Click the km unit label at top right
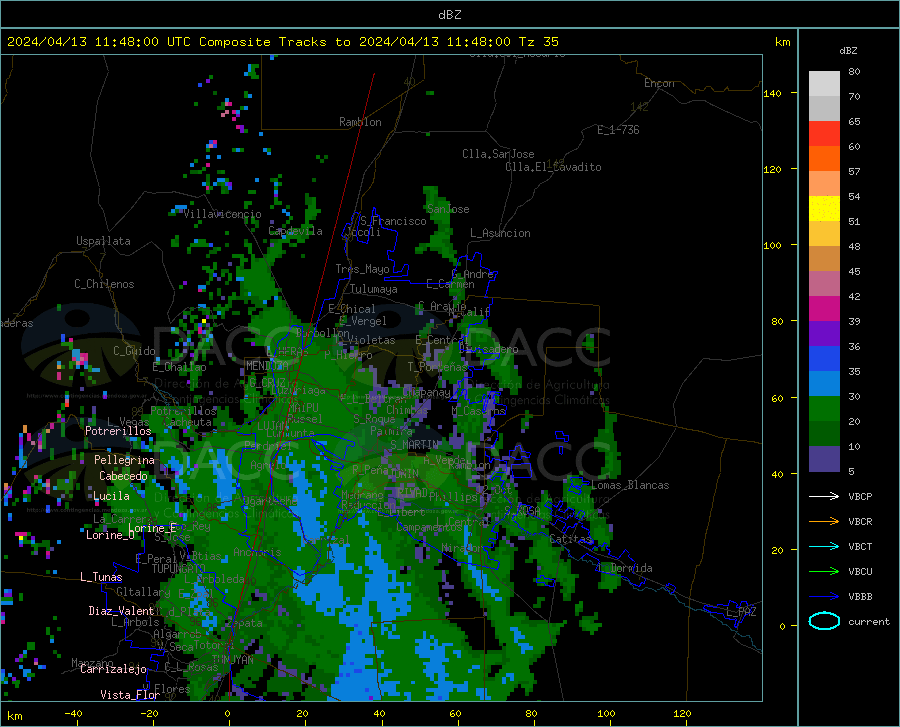Image resolution: width=900 pixels, height=727 pixels. click(x=782, y=42)
